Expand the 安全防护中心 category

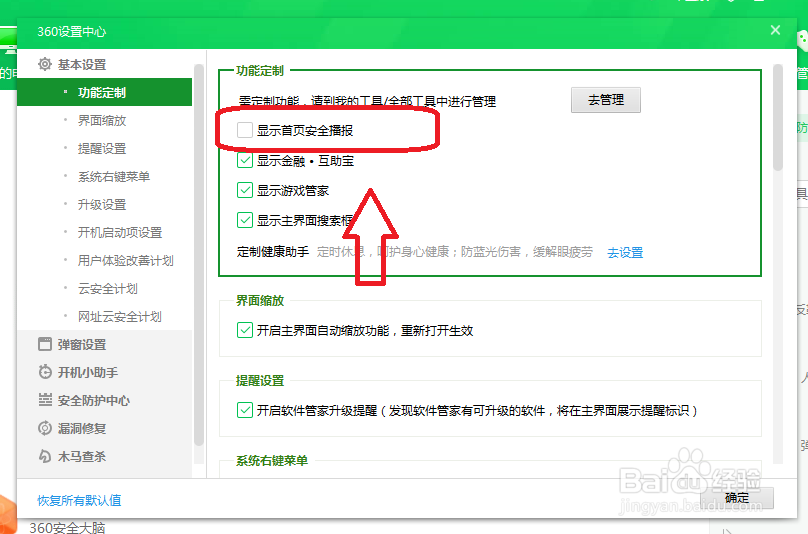coord(94,400)
